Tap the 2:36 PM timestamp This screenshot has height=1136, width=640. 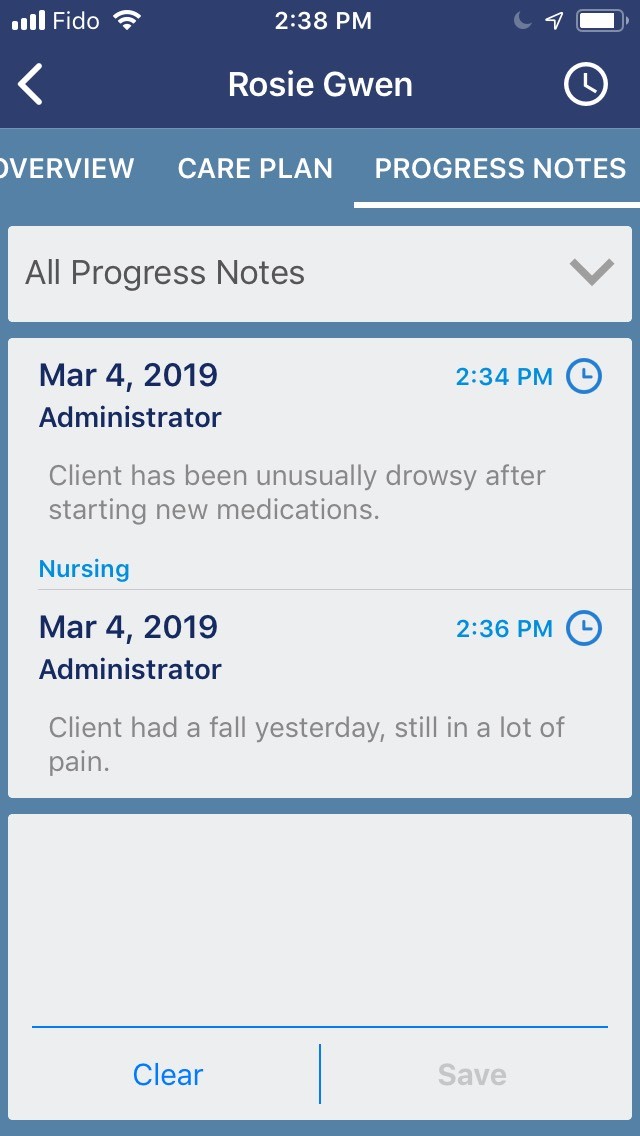504,629
